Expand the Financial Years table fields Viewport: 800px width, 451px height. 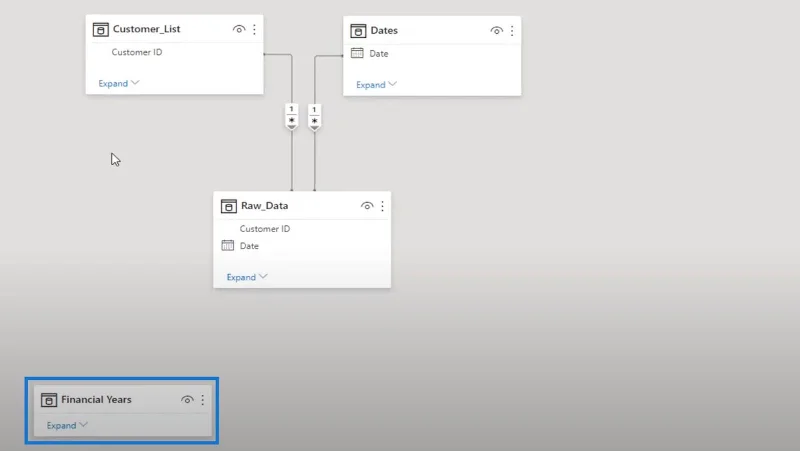point(67,425)
